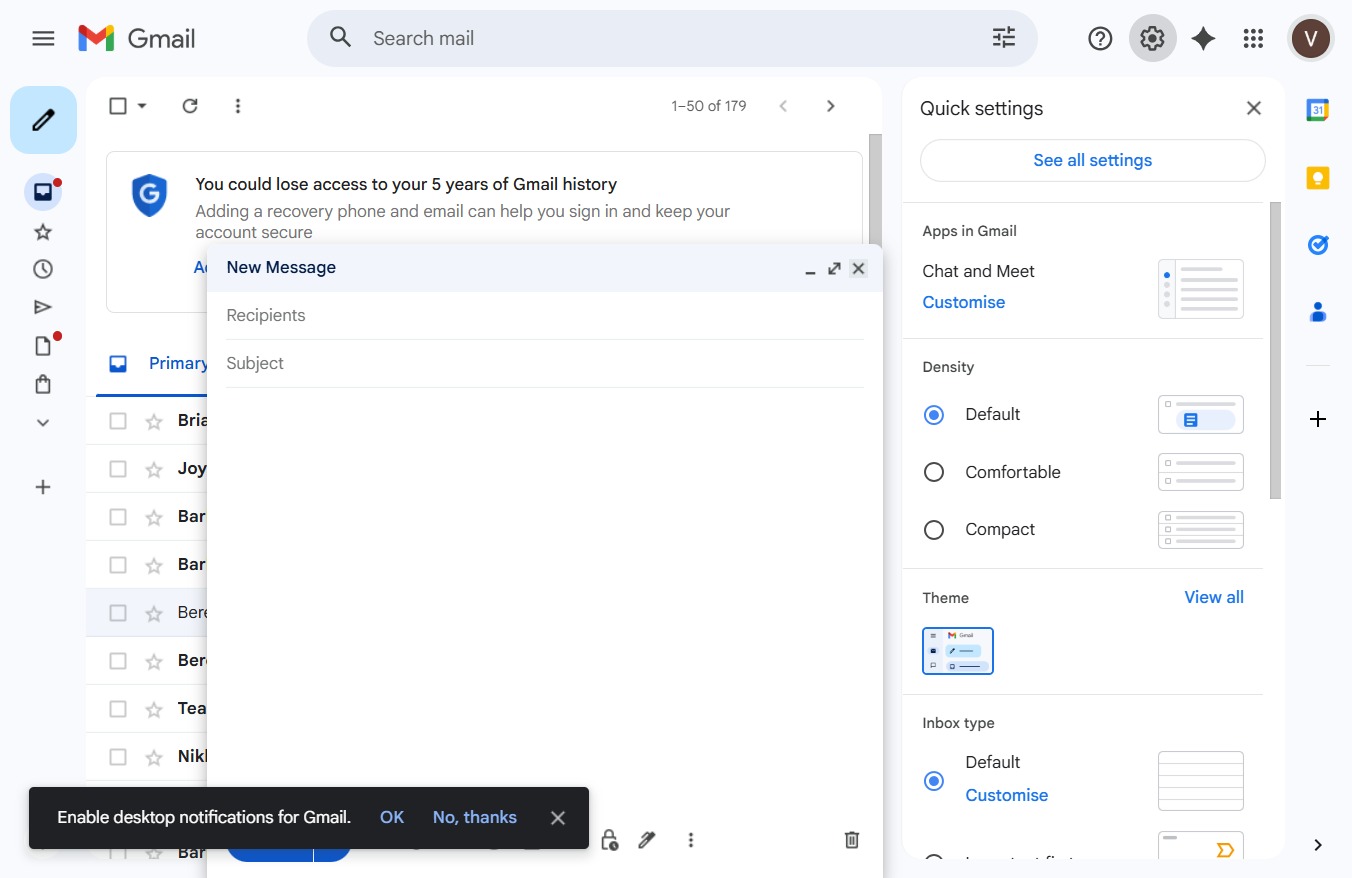Tick the checkbox for the Bria email
Image resolution: width=1352 pixels, height=878 pixels.
coord(118,421)
